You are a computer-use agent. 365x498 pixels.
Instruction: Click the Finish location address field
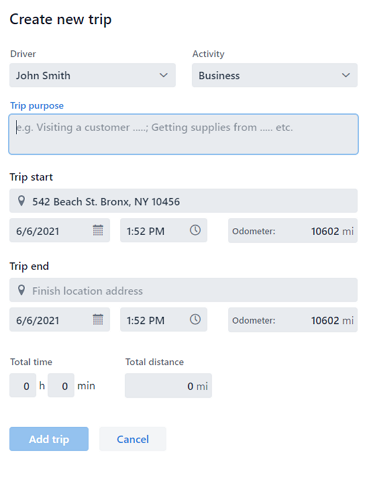tap(183, 290)
